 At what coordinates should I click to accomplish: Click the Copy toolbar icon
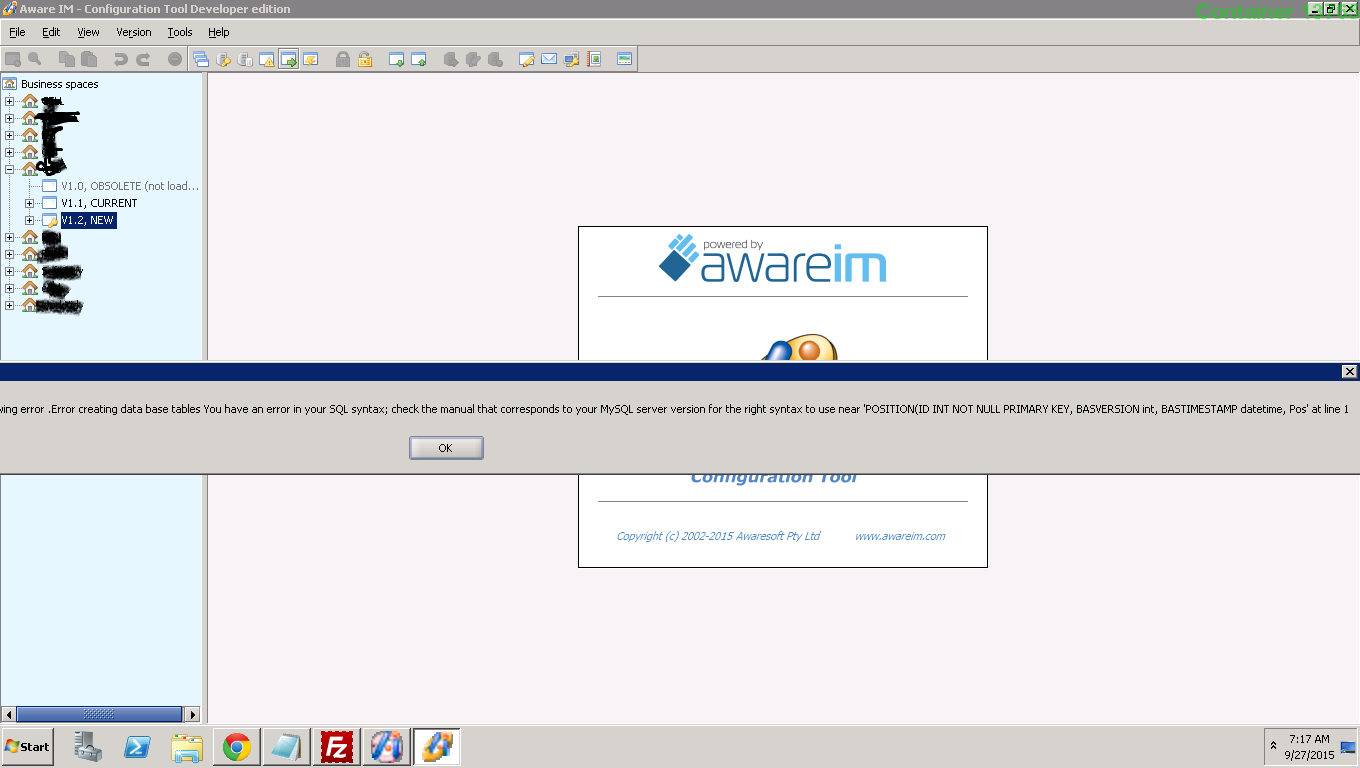coord(67,59)
